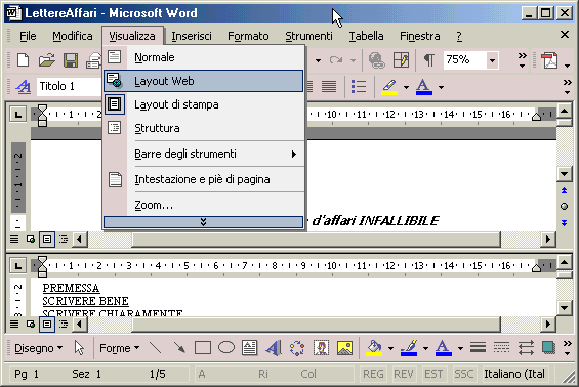Open the highlight color dropdown arrow
The image size is (579, 387).
[406, 88]
